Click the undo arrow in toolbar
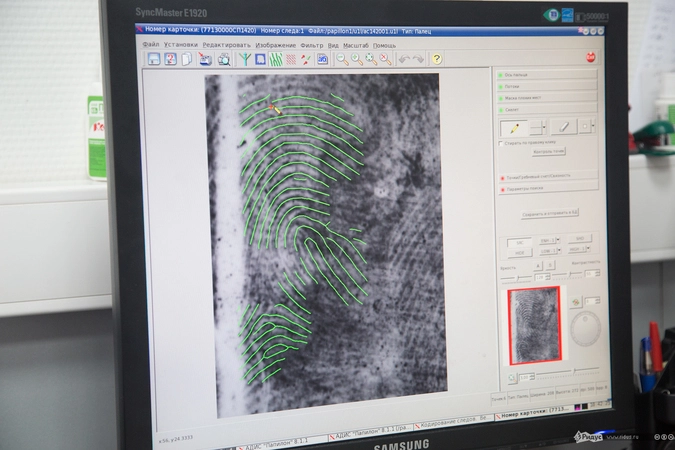The height and width of the screenshot is (450, 675). click(x=403, y=59)
